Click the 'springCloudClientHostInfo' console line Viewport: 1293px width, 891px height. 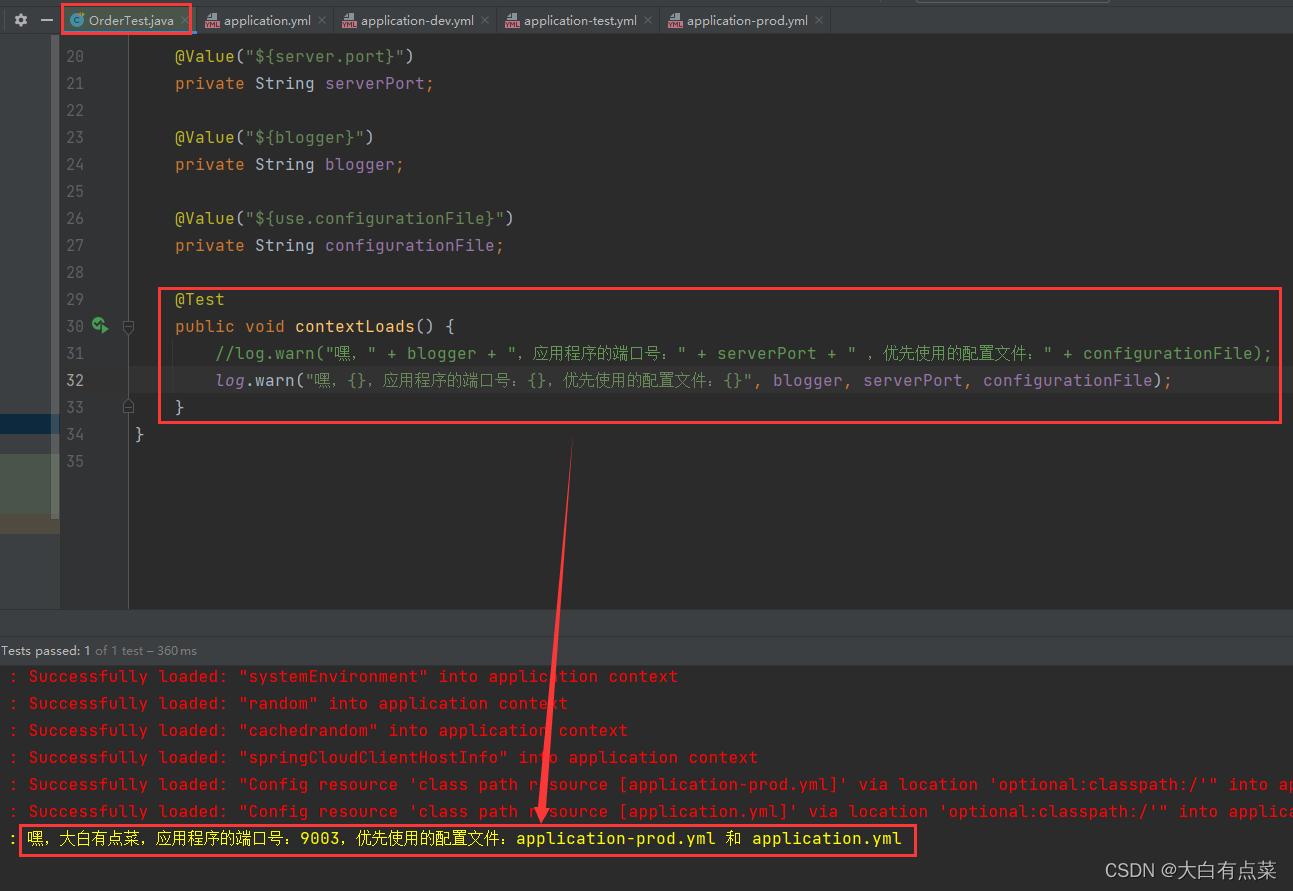(383, 758)
